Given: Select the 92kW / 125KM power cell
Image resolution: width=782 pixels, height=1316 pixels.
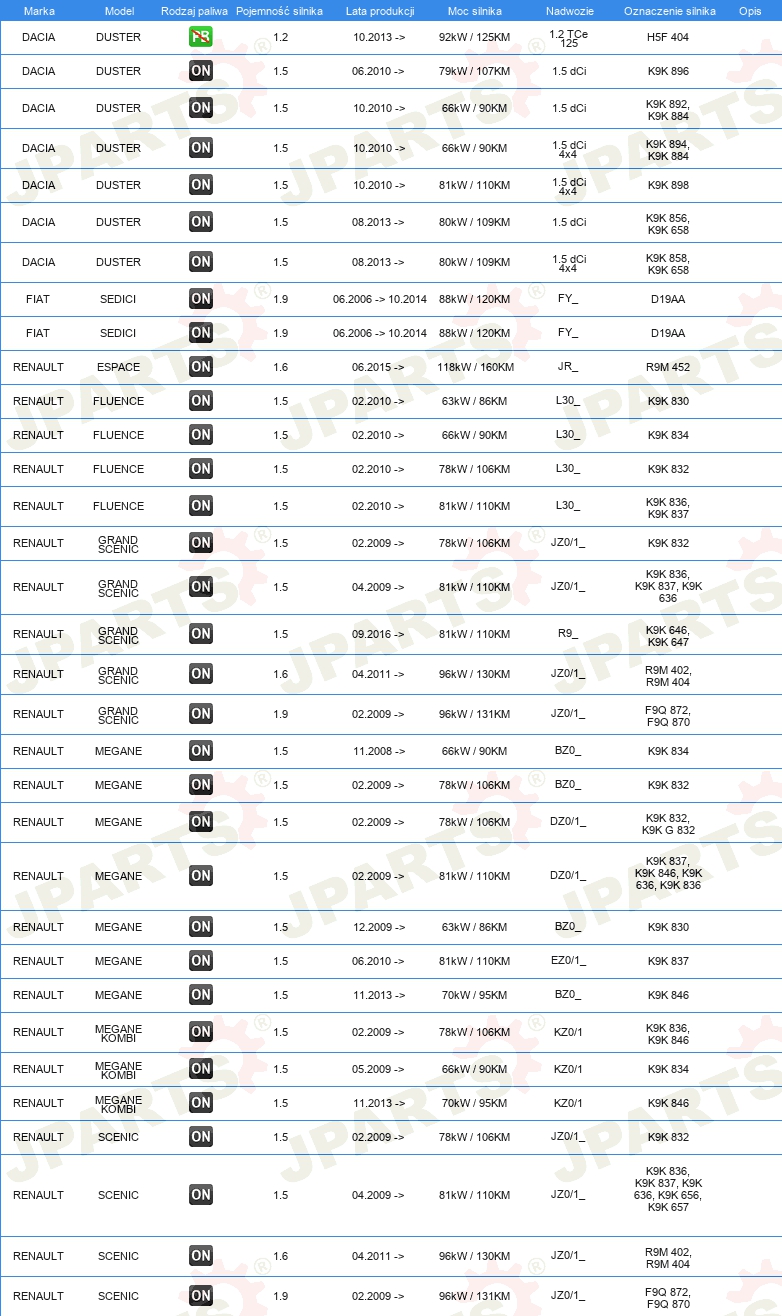Looking at the screenshot, I should 475,37.
